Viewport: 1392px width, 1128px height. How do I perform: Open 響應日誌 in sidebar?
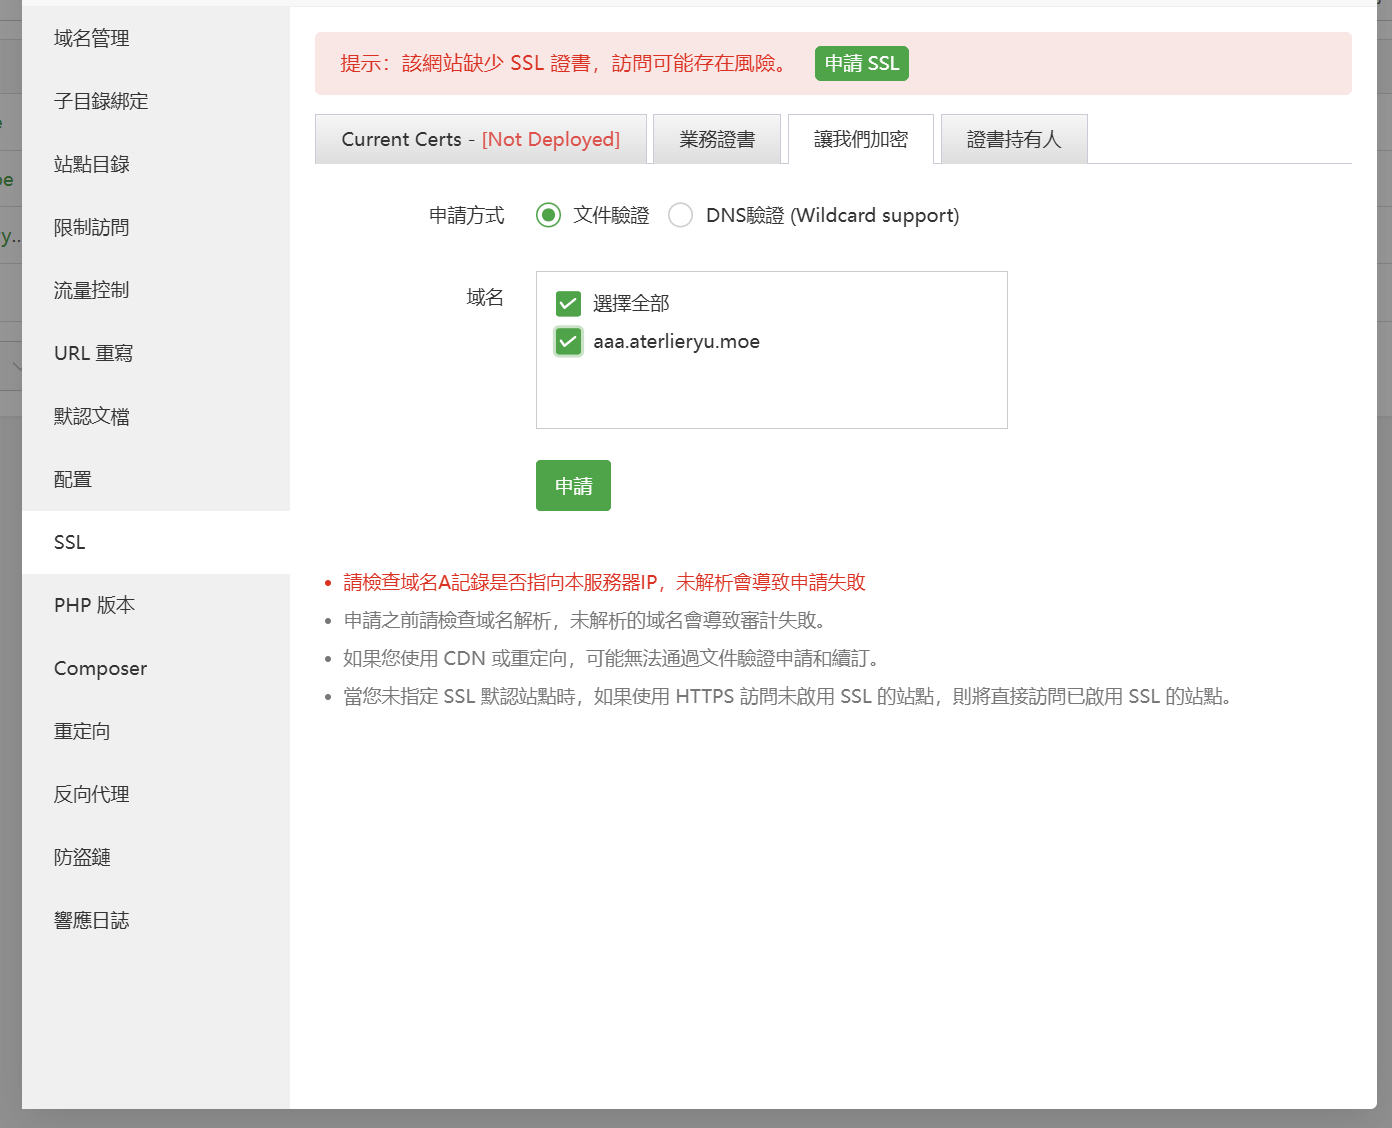pyautogui.click(x=92, y=920)
